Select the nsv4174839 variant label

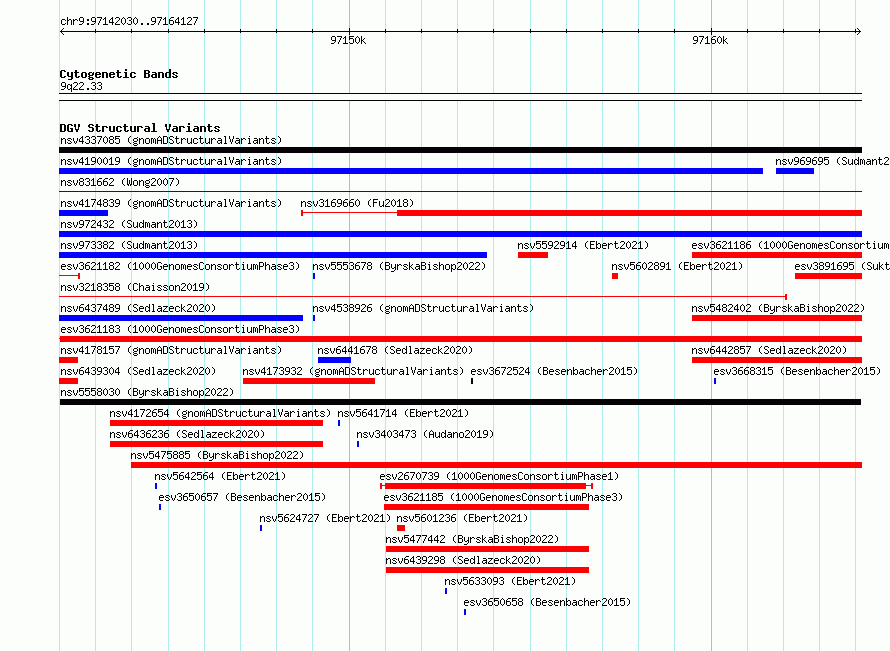pyautogui.click(x=171, y=203)
